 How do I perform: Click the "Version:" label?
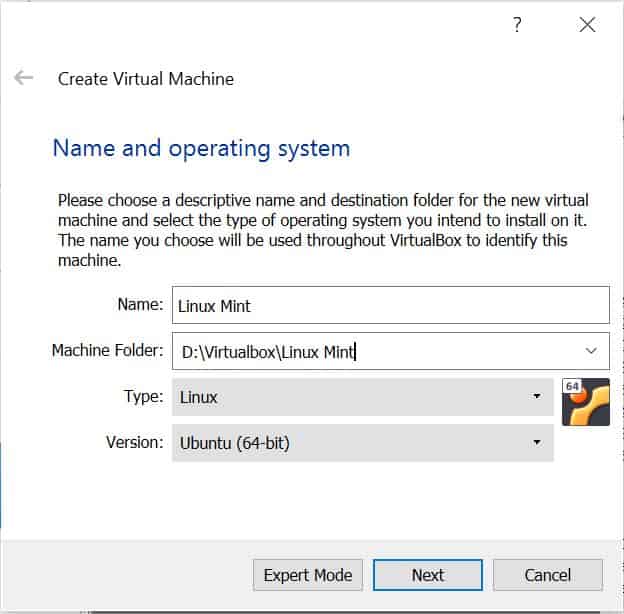point(134,441)
